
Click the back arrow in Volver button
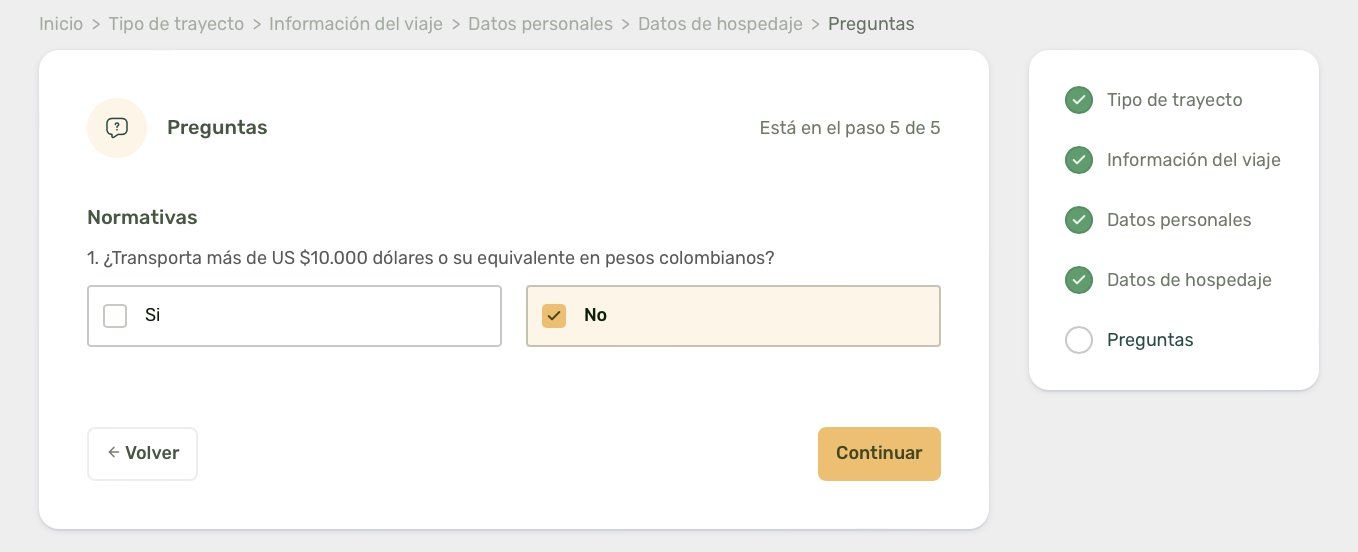tap(113, 453)
